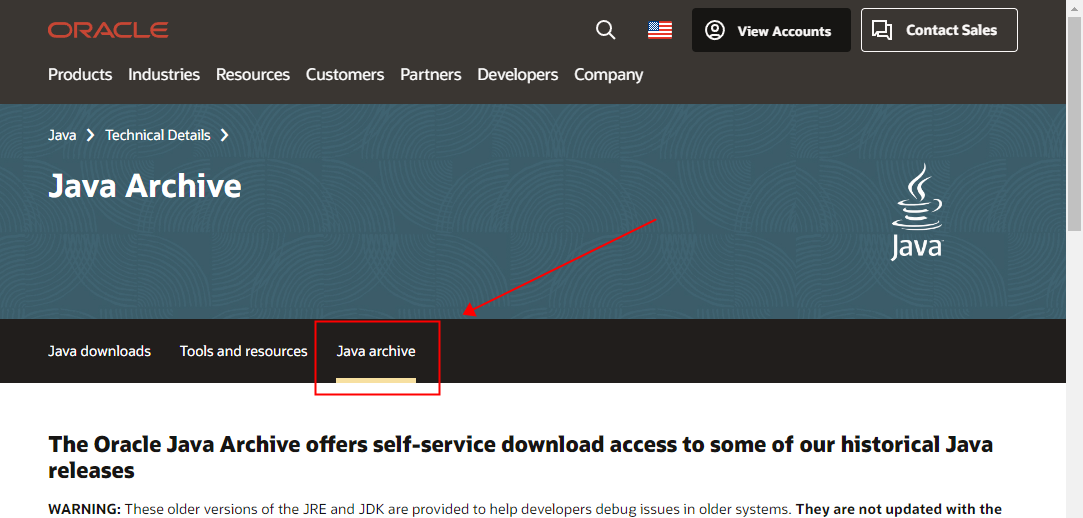The width and height of the screenshot is (1083, 518).
Task: Click the page vertical scrollbar thumb
Action: [1075, 124]
